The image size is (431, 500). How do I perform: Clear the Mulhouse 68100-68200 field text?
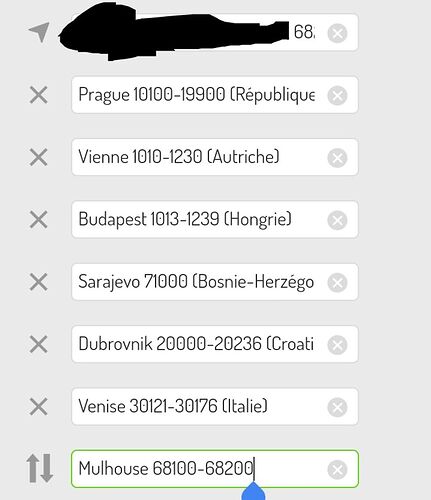click(337, 469)
